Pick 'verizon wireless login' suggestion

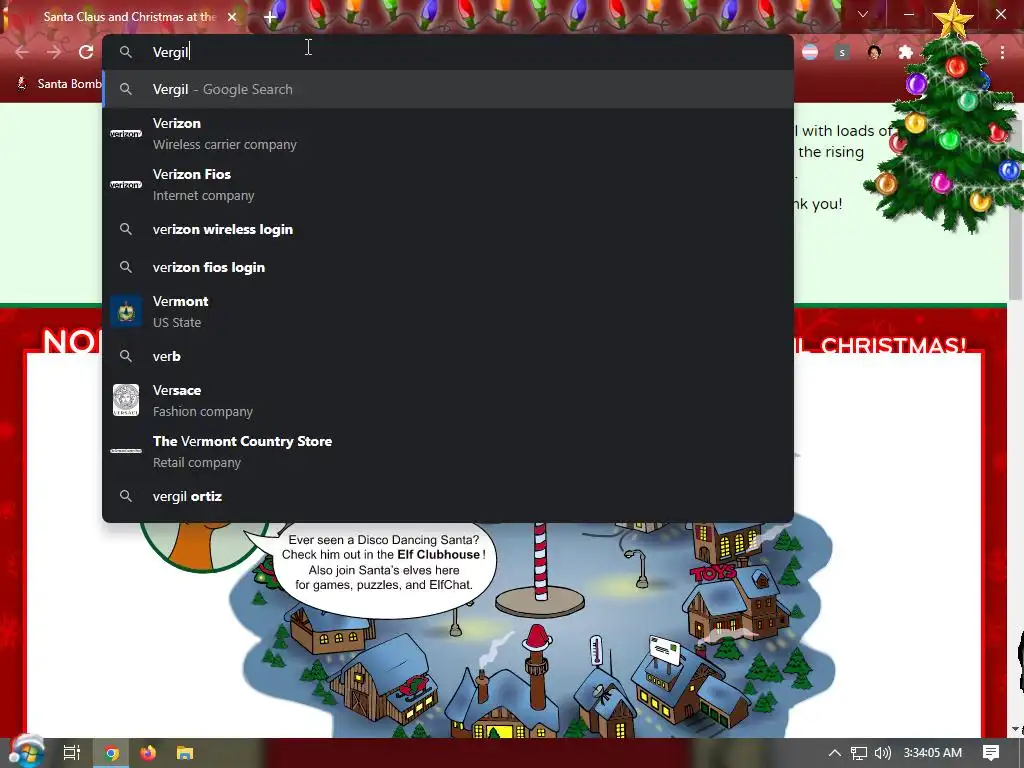448,229
